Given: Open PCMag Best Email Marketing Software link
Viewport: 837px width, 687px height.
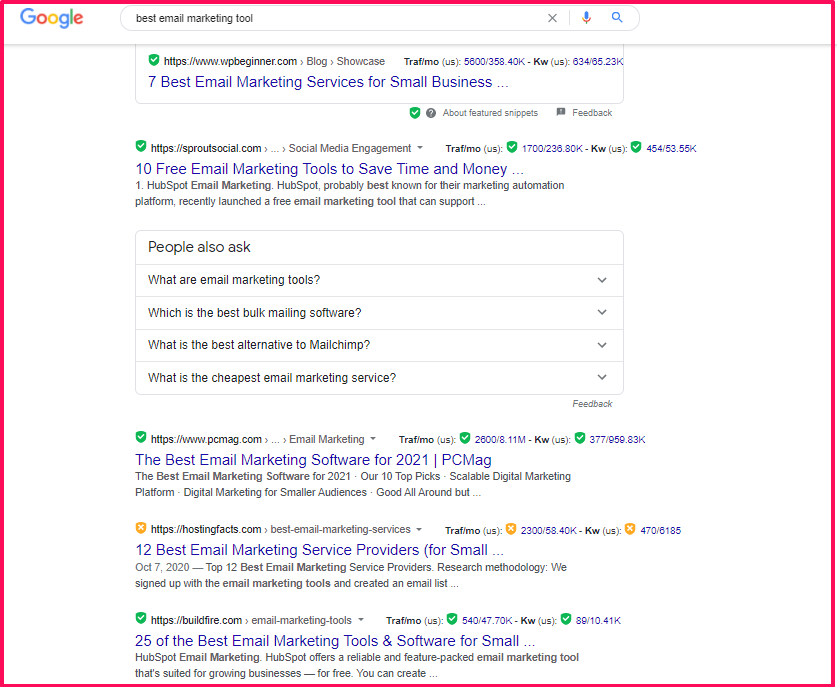Looking at the screenshot, I should point(313,460).
